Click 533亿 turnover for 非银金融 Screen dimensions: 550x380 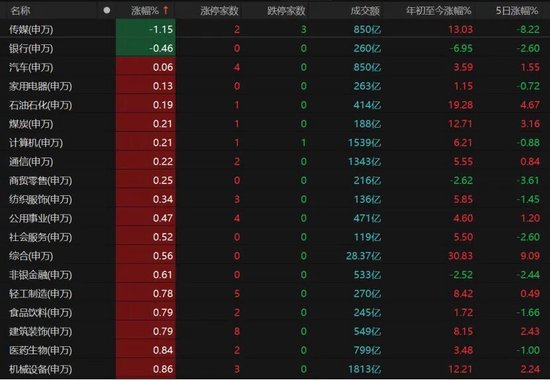[x=367, y=275]
